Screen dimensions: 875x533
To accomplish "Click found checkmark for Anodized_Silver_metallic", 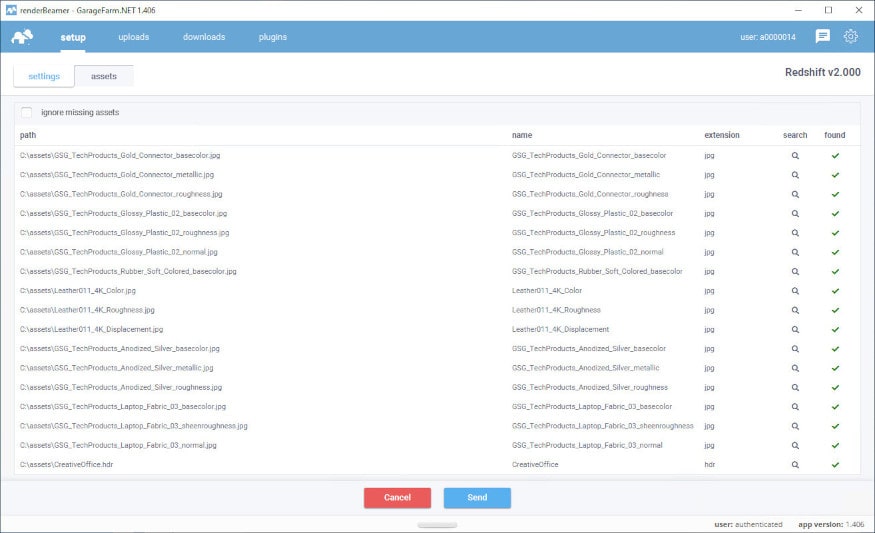I will pyautogui.click(x=835, y=368).
